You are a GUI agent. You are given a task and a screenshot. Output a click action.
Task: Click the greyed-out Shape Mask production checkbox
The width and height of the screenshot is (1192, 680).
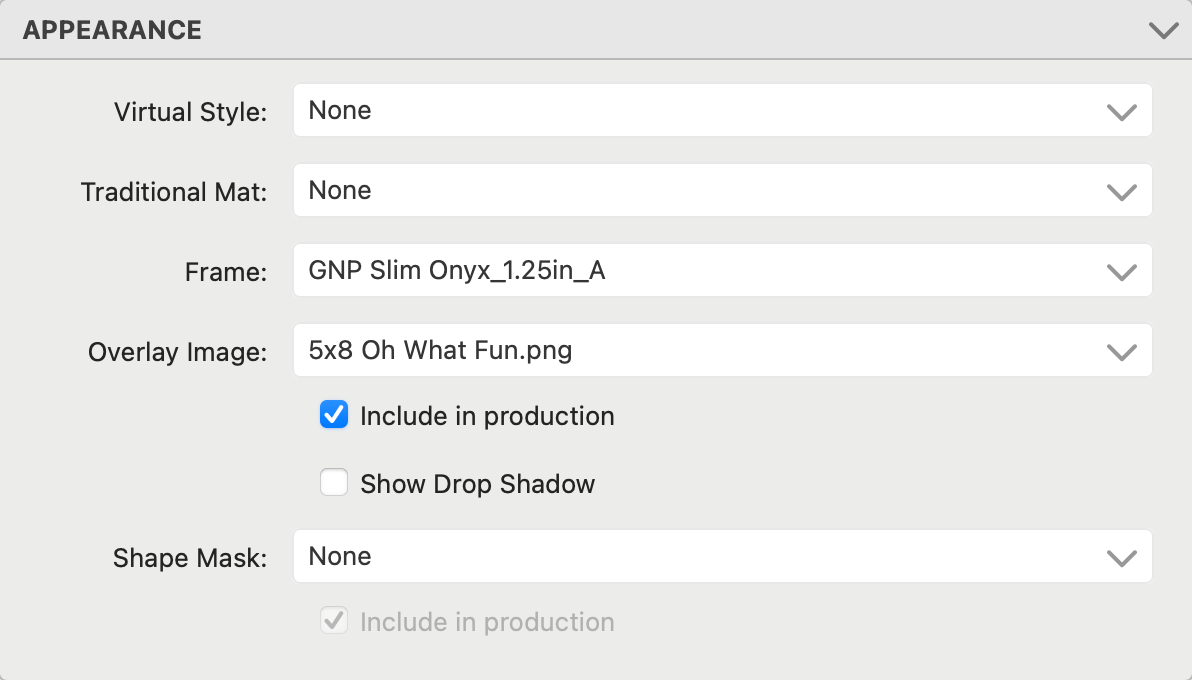[334, 622]
